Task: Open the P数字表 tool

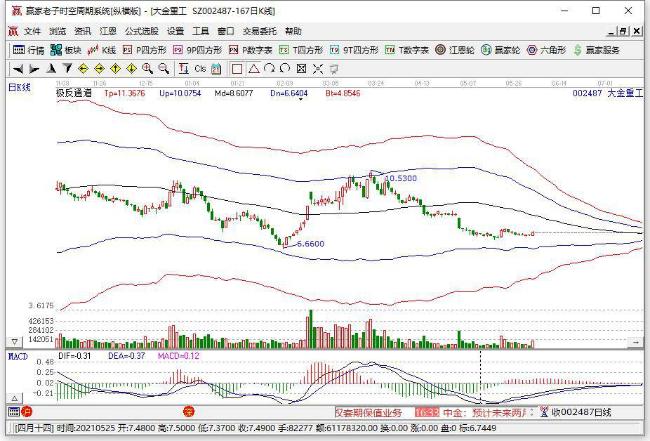Action: pyautogui.click(x=251, y=50)
